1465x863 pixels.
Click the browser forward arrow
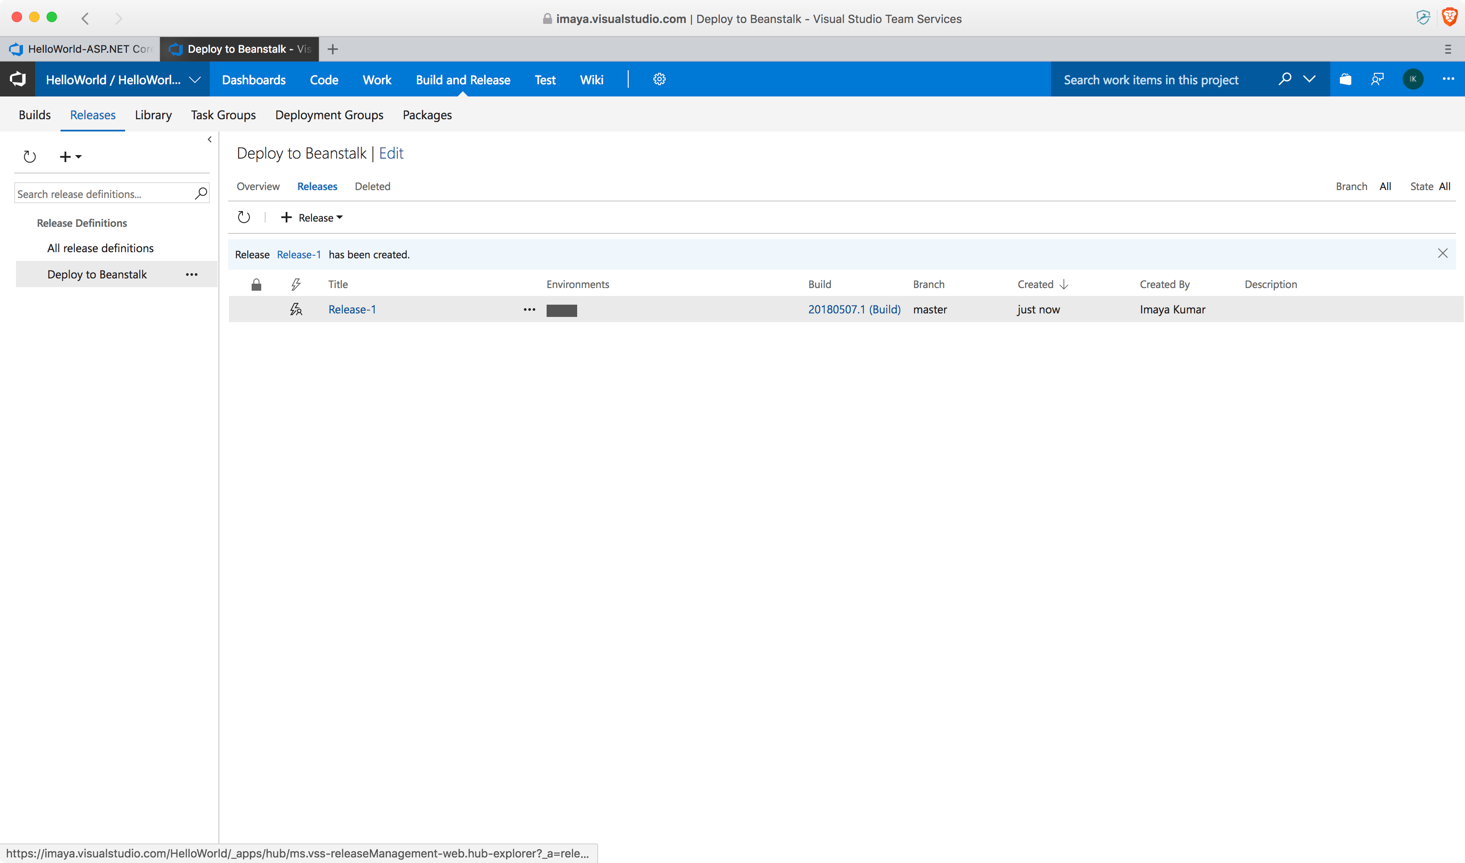click(118, 18)
